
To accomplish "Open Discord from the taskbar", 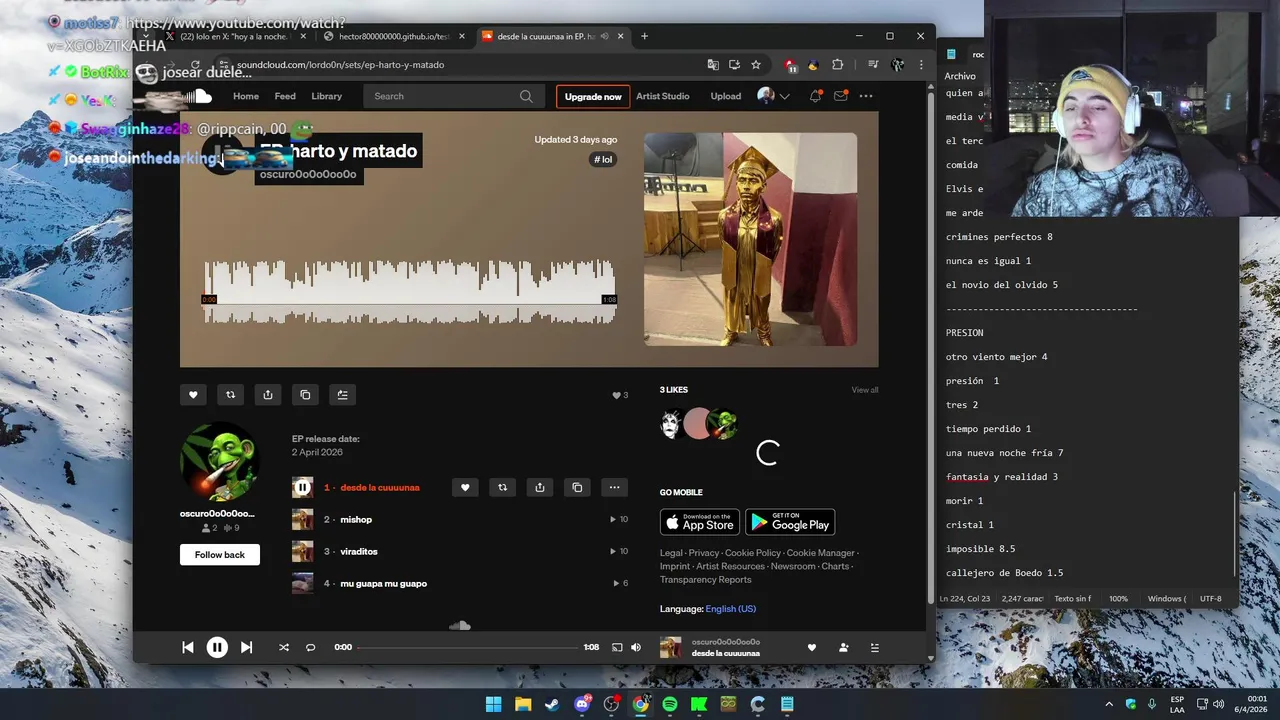I will [582, 704].
